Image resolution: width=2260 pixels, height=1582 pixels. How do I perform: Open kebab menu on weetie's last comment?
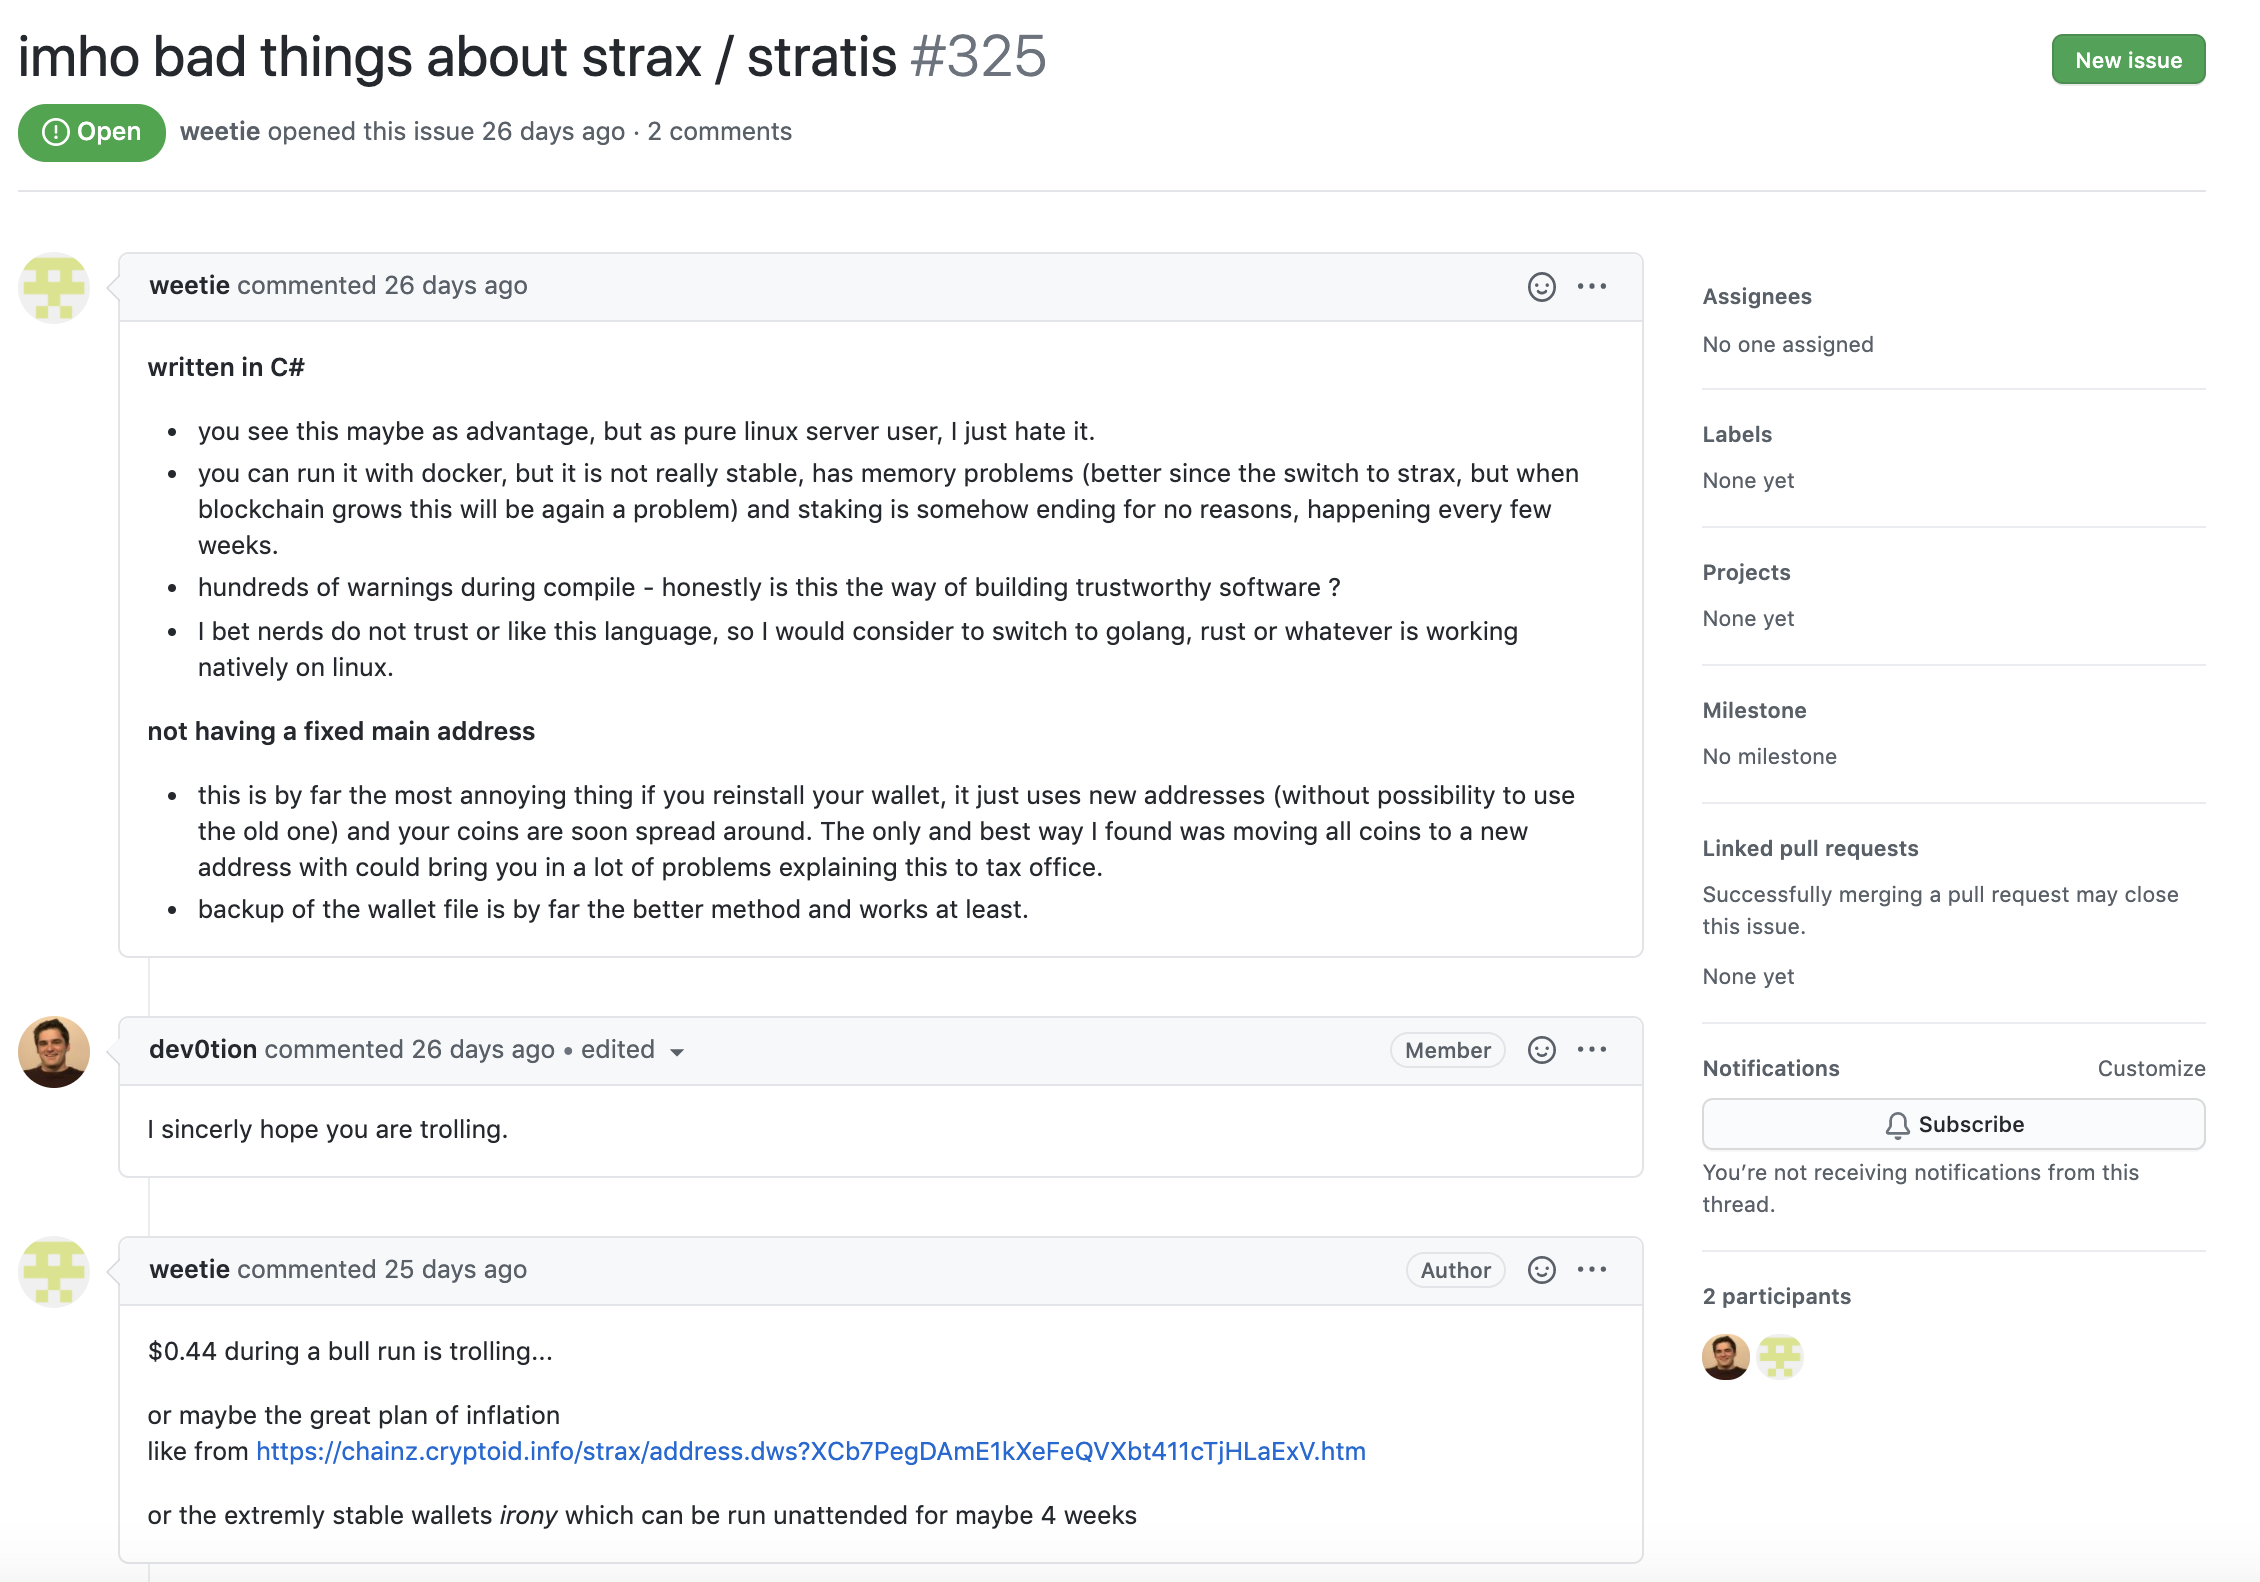point(1592,1270)
